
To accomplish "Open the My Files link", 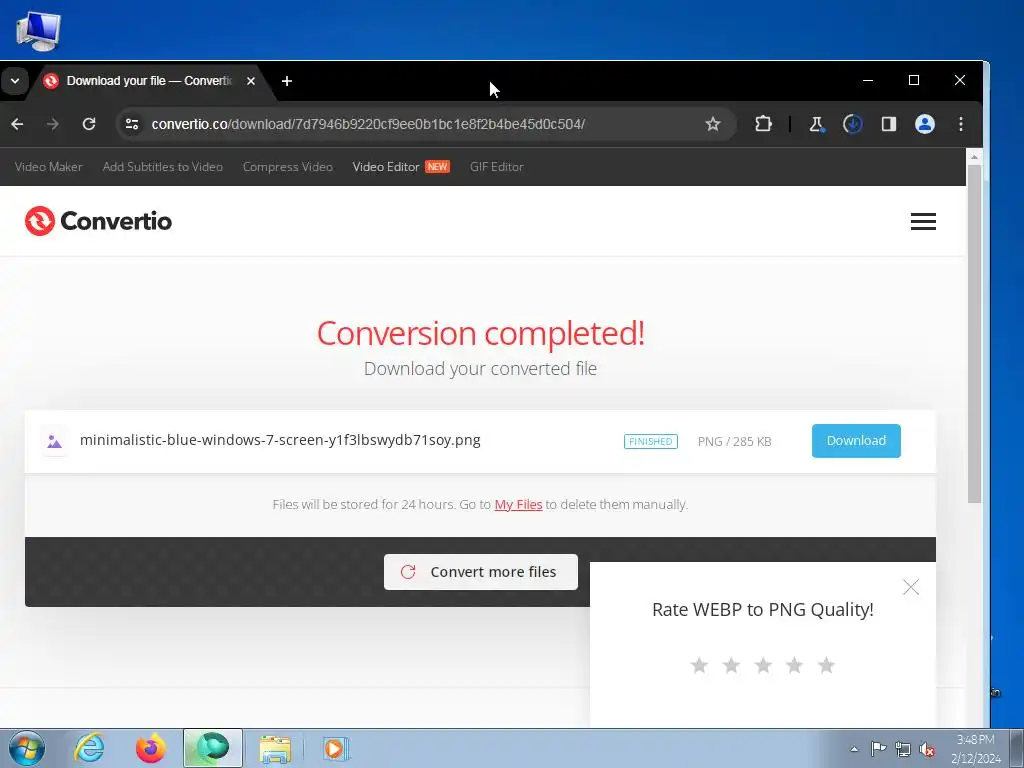I will [519, 504].
